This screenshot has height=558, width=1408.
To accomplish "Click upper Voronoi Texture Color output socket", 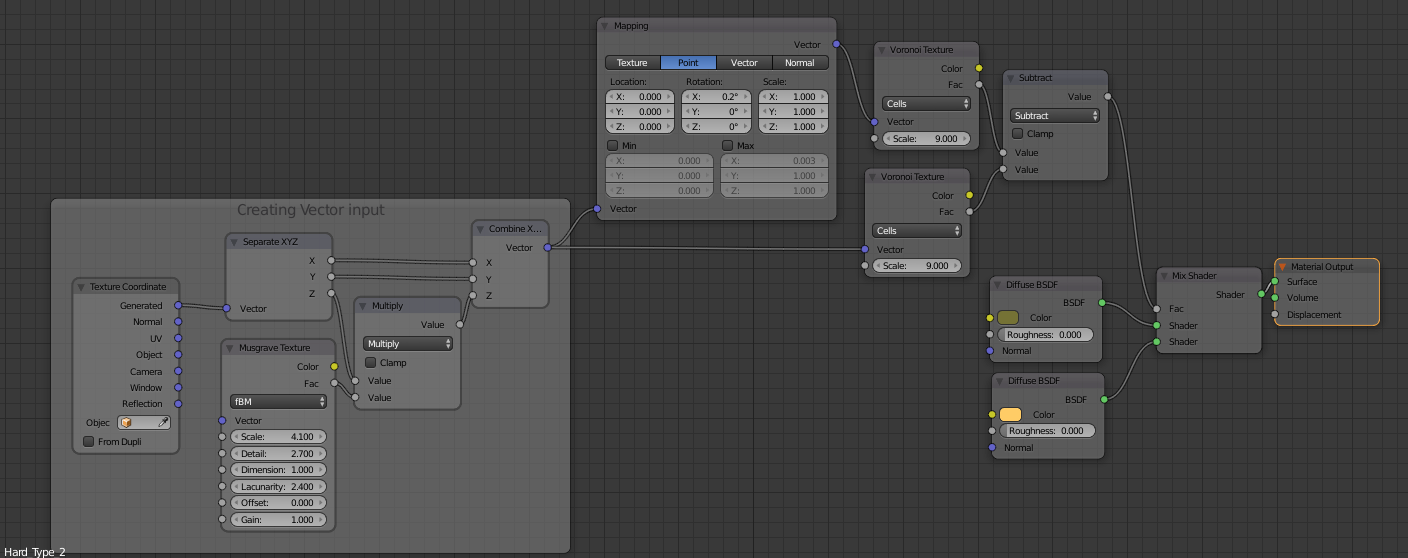I will [978, 68].
